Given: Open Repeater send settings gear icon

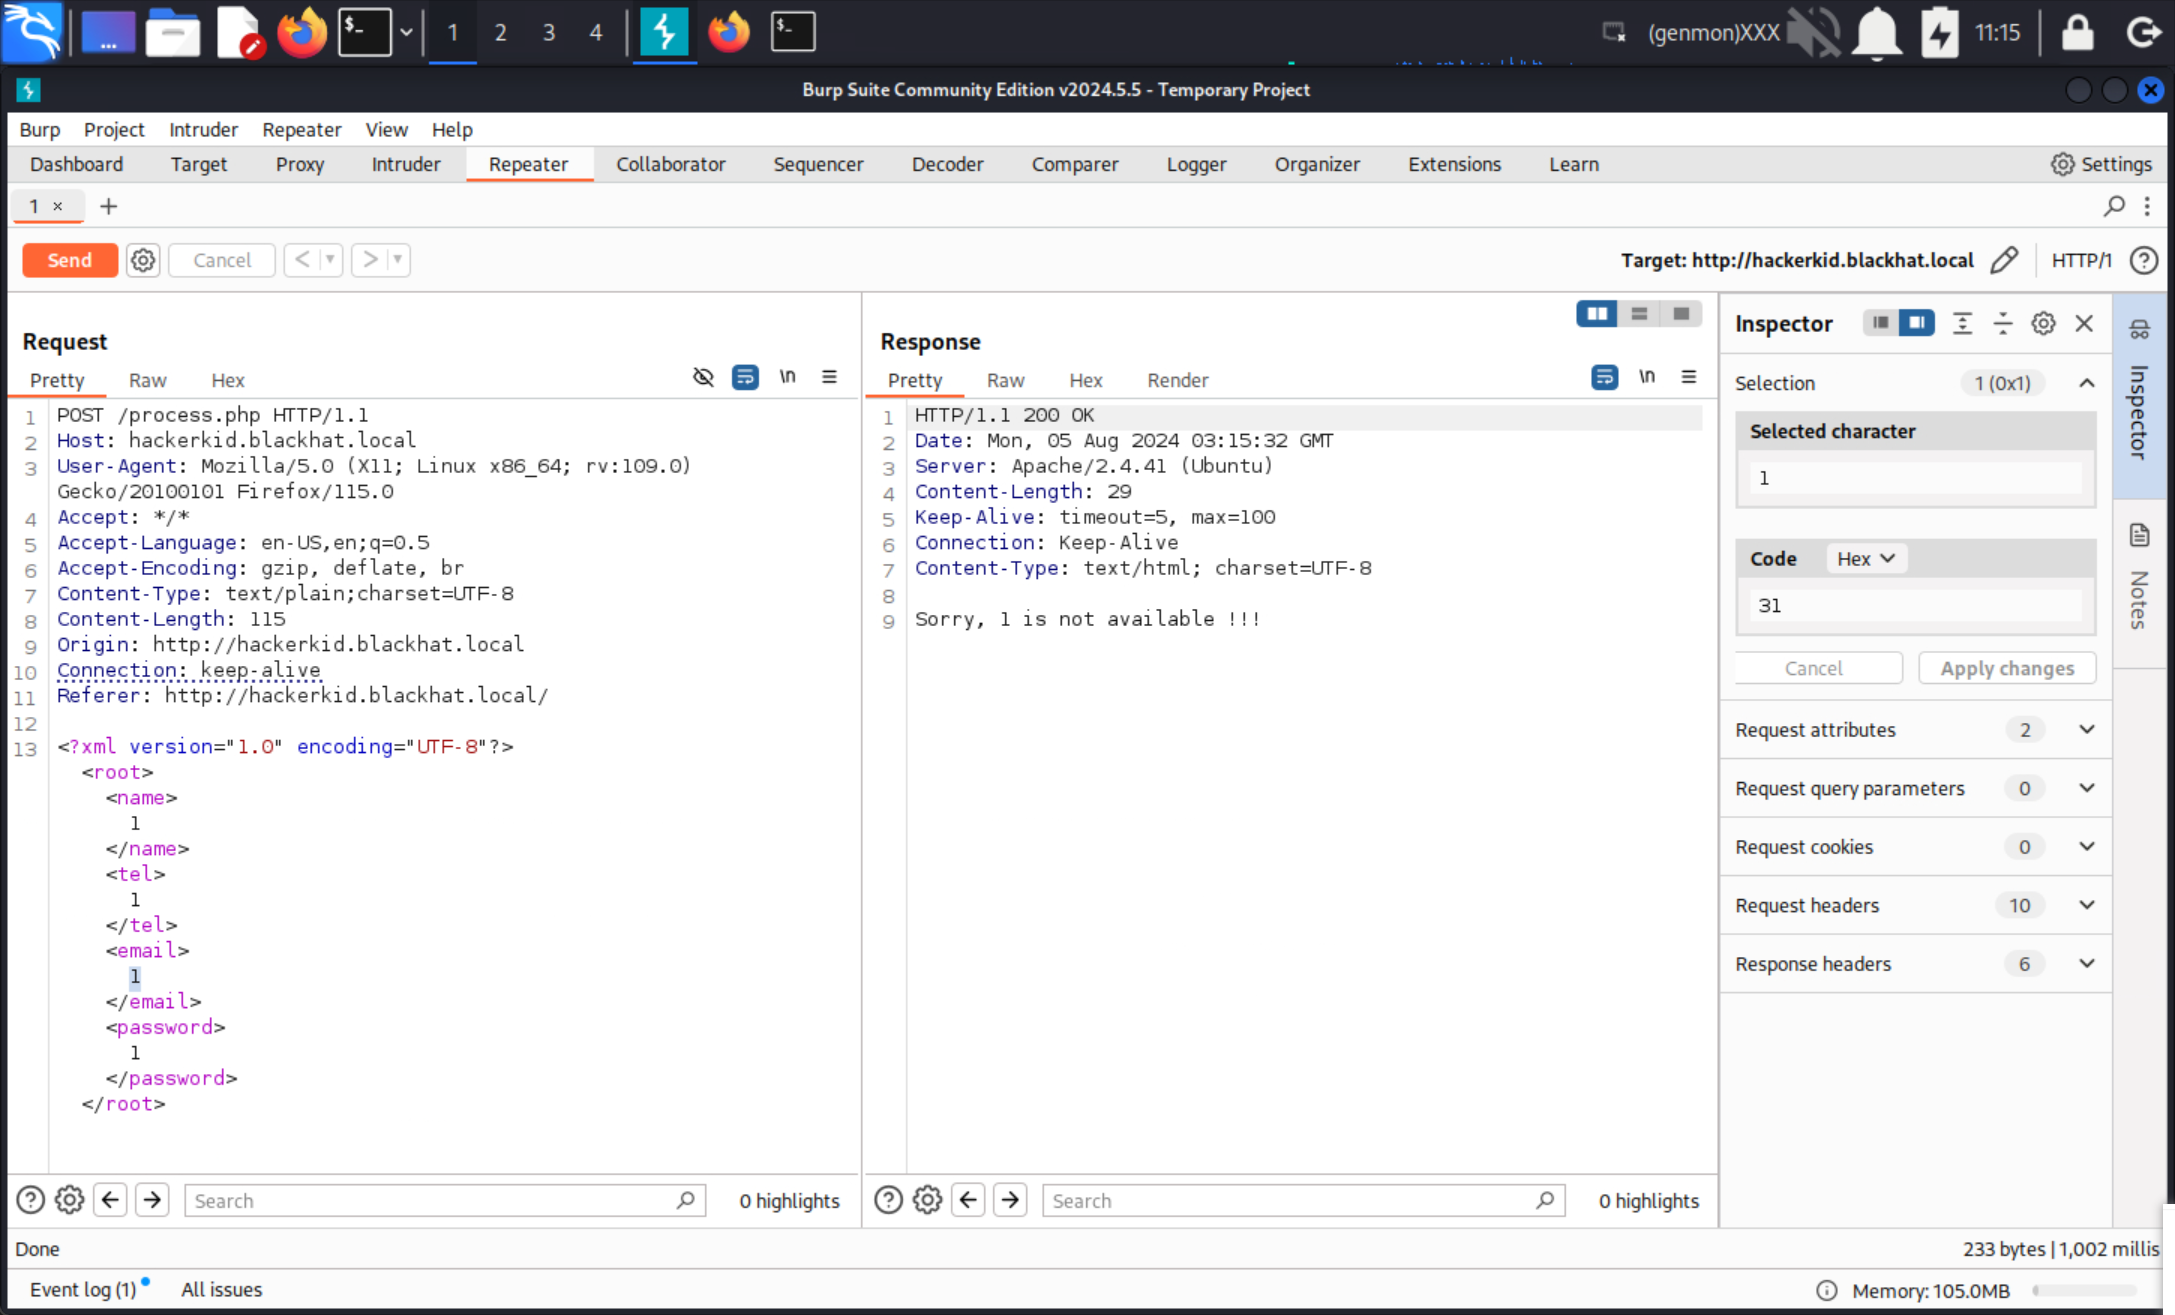Looking at the screenshot, I should point(143,260).
